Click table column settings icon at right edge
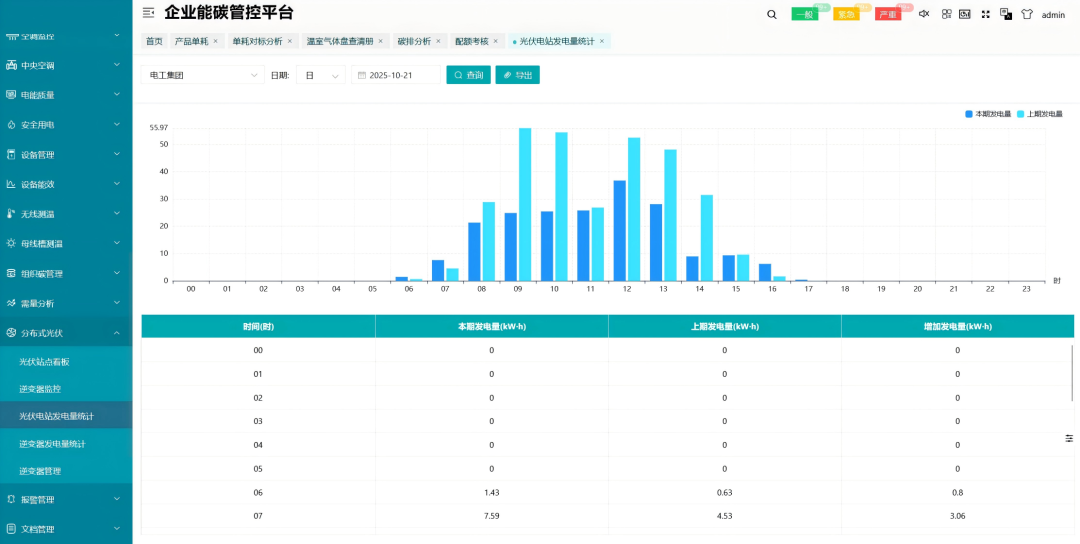 [1069, 438]
